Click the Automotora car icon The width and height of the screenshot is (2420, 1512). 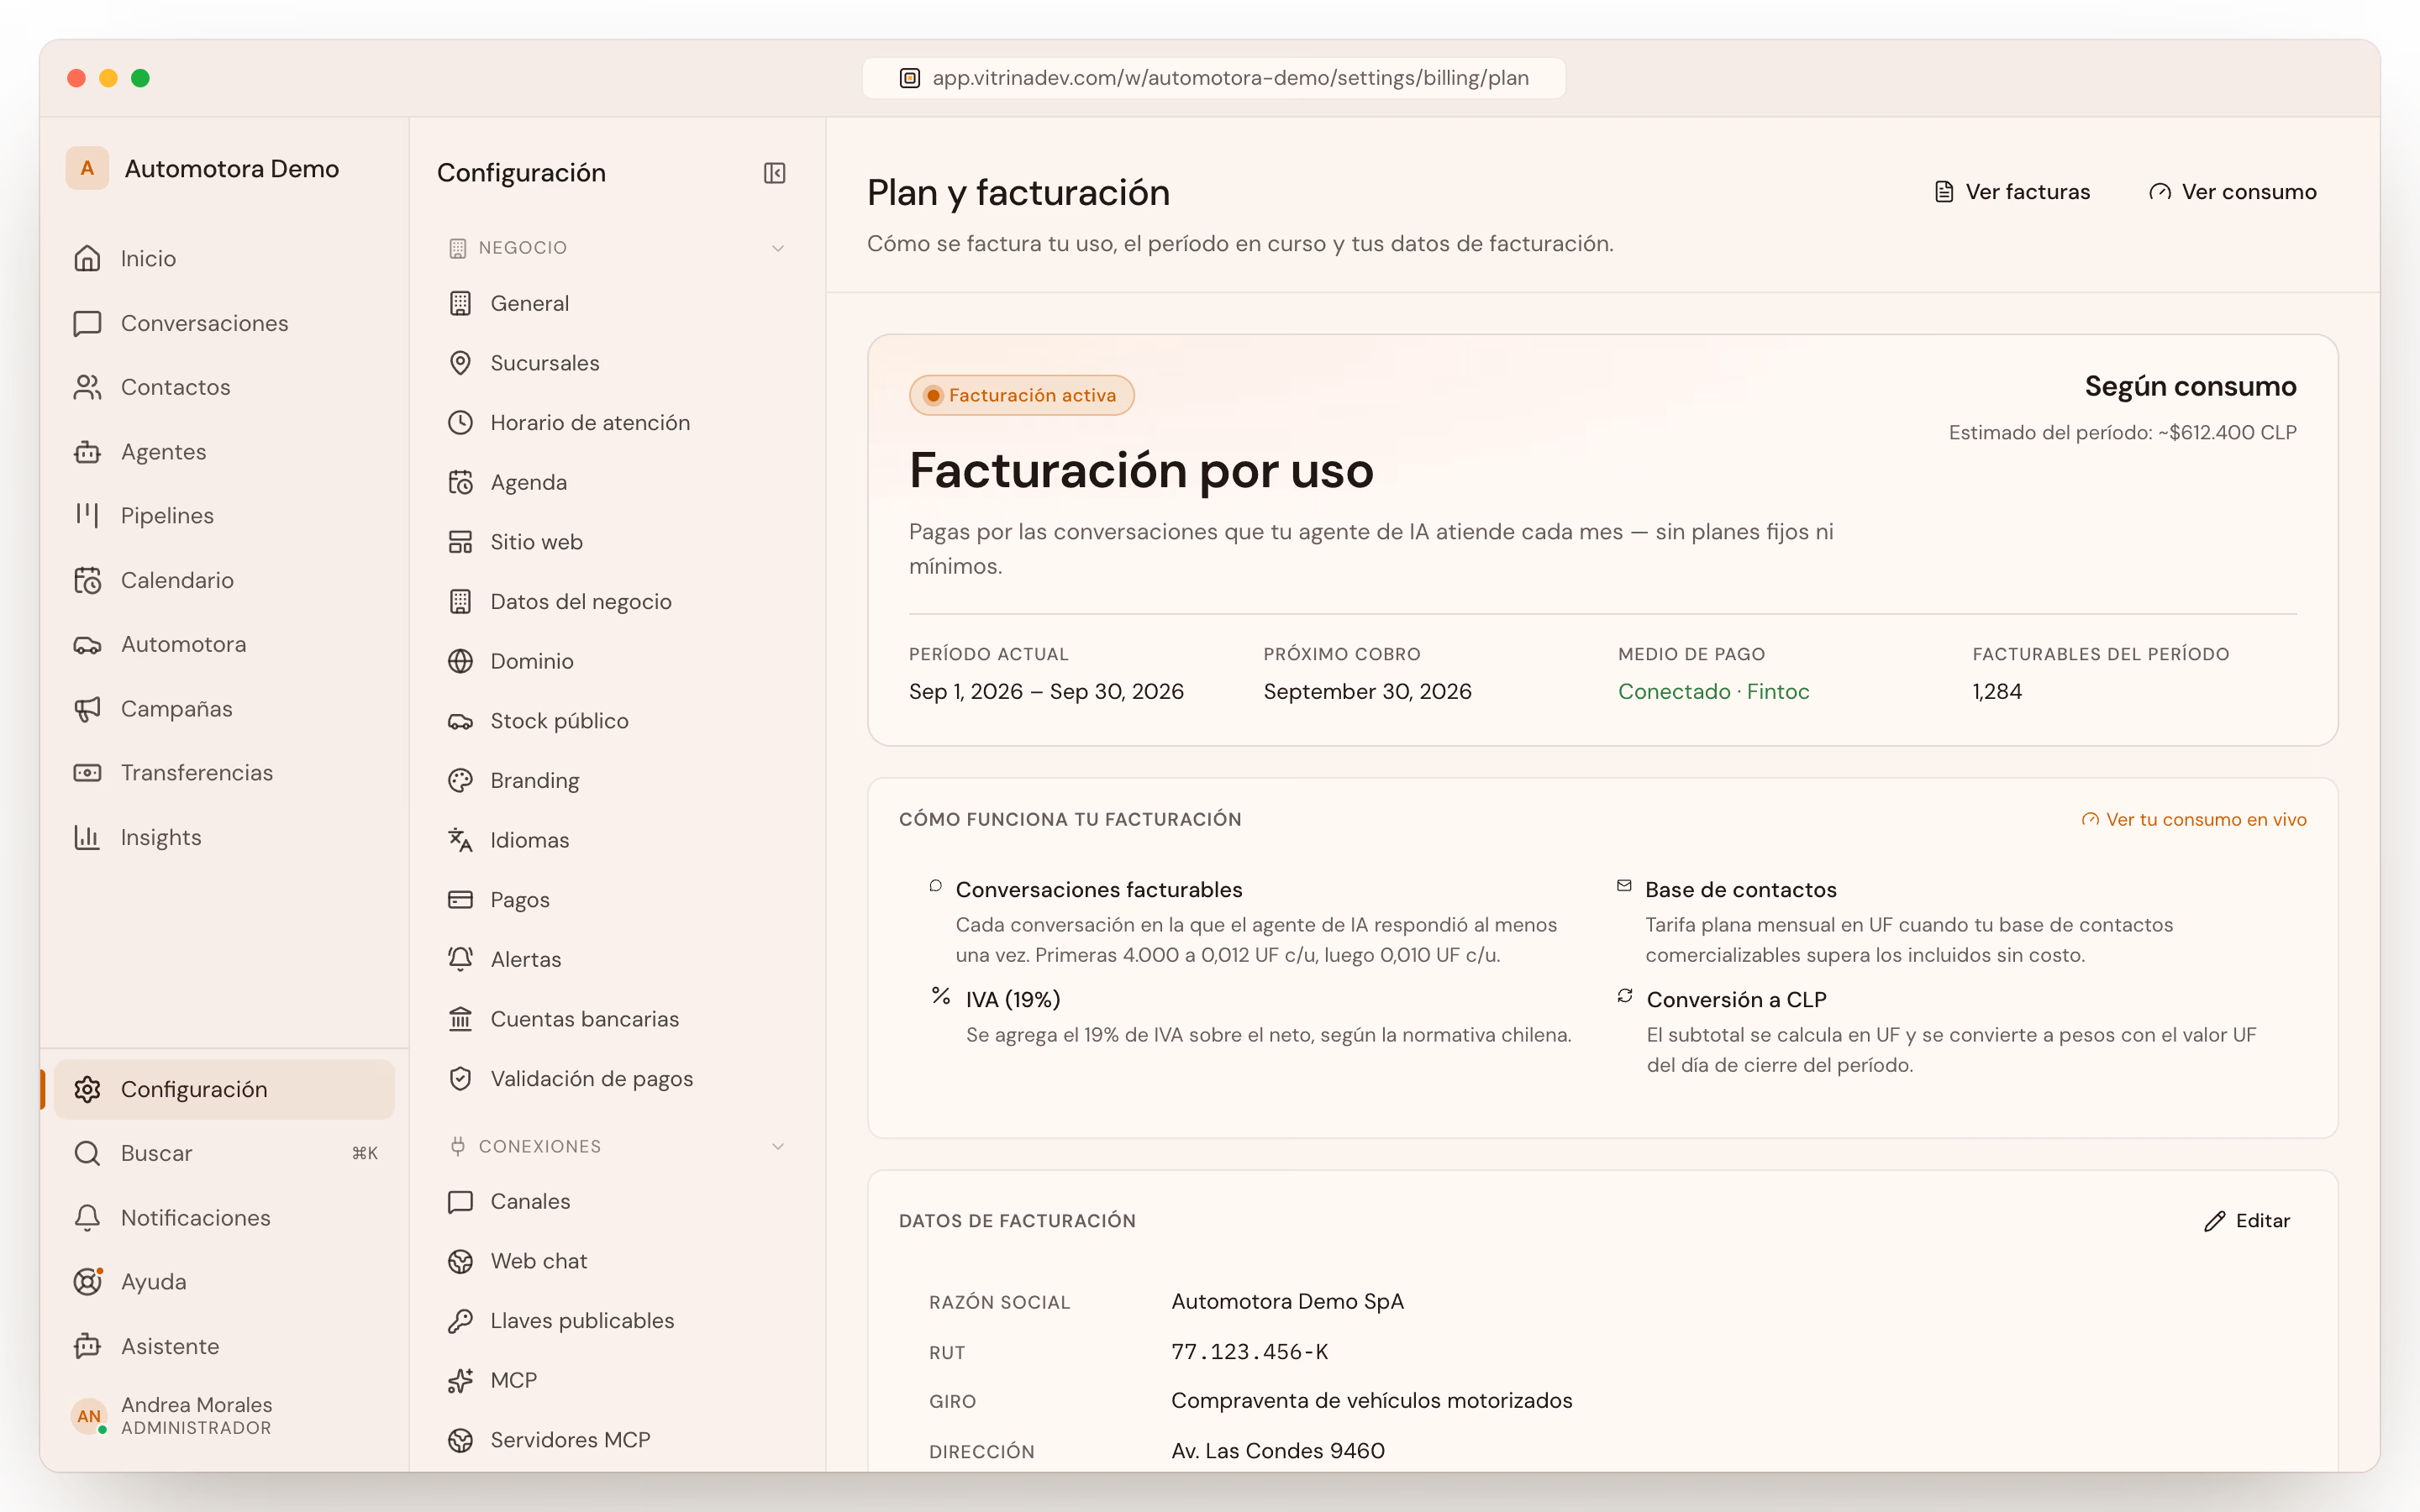(x=87, y=644)
